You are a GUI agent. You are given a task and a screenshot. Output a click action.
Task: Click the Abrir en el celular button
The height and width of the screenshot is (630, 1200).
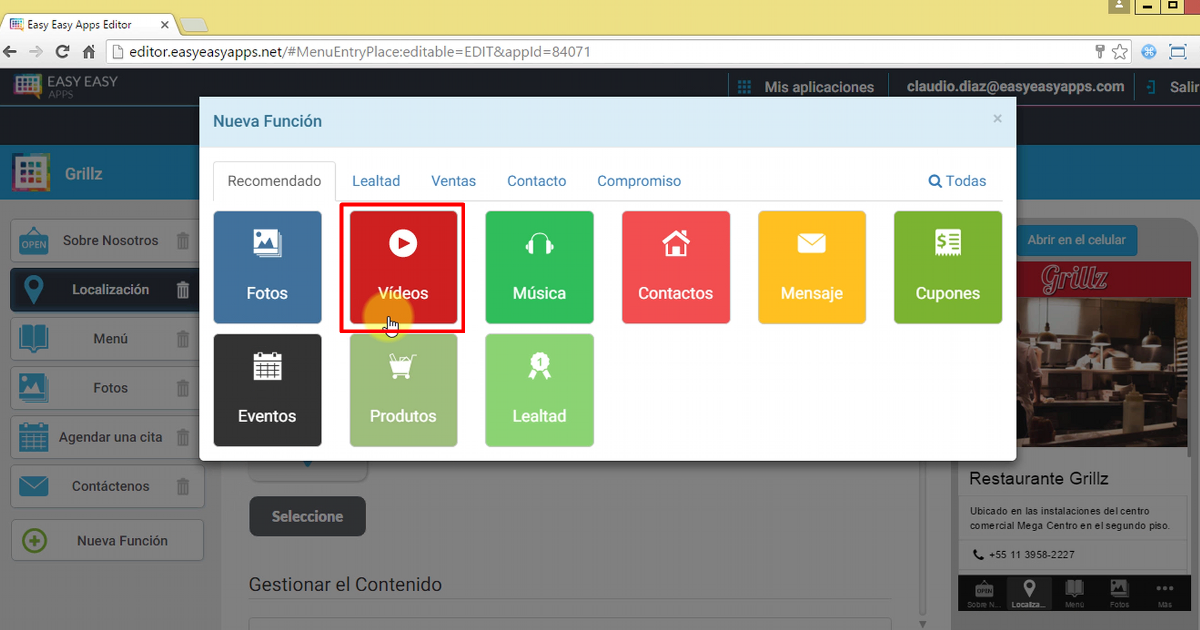coord(1077,240)
